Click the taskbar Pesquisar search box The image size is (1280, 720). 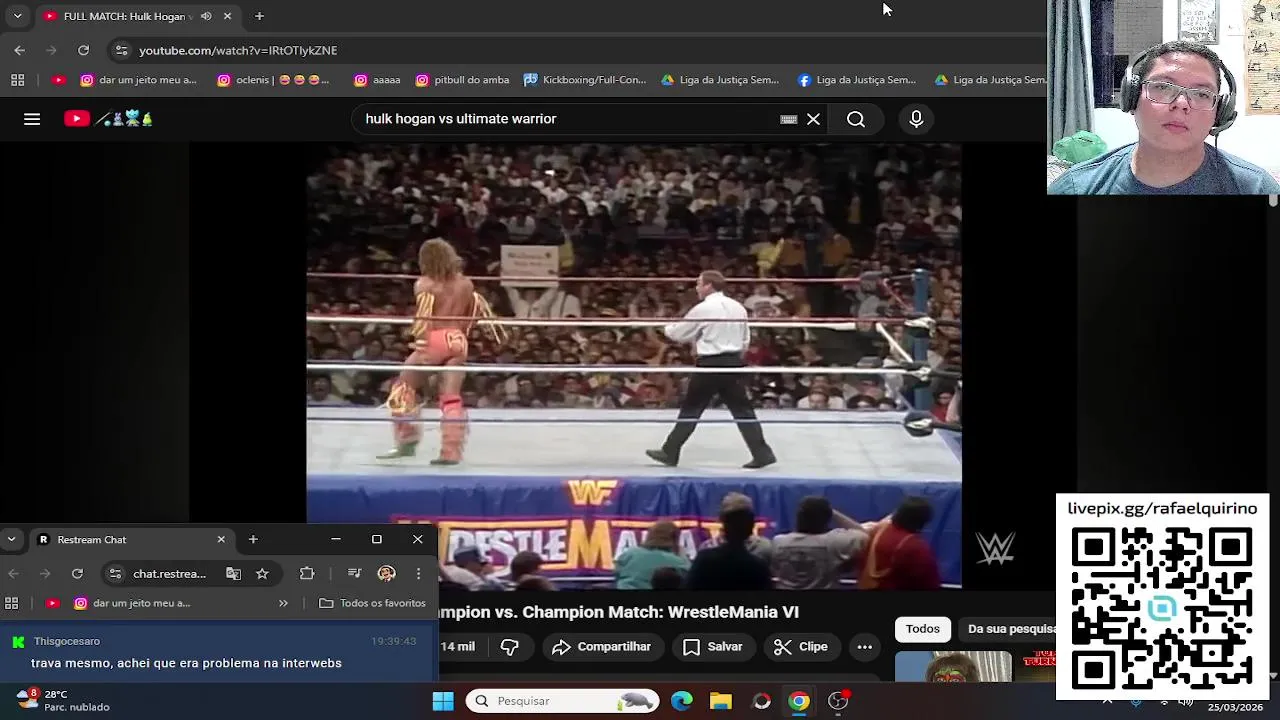[563, 701]
